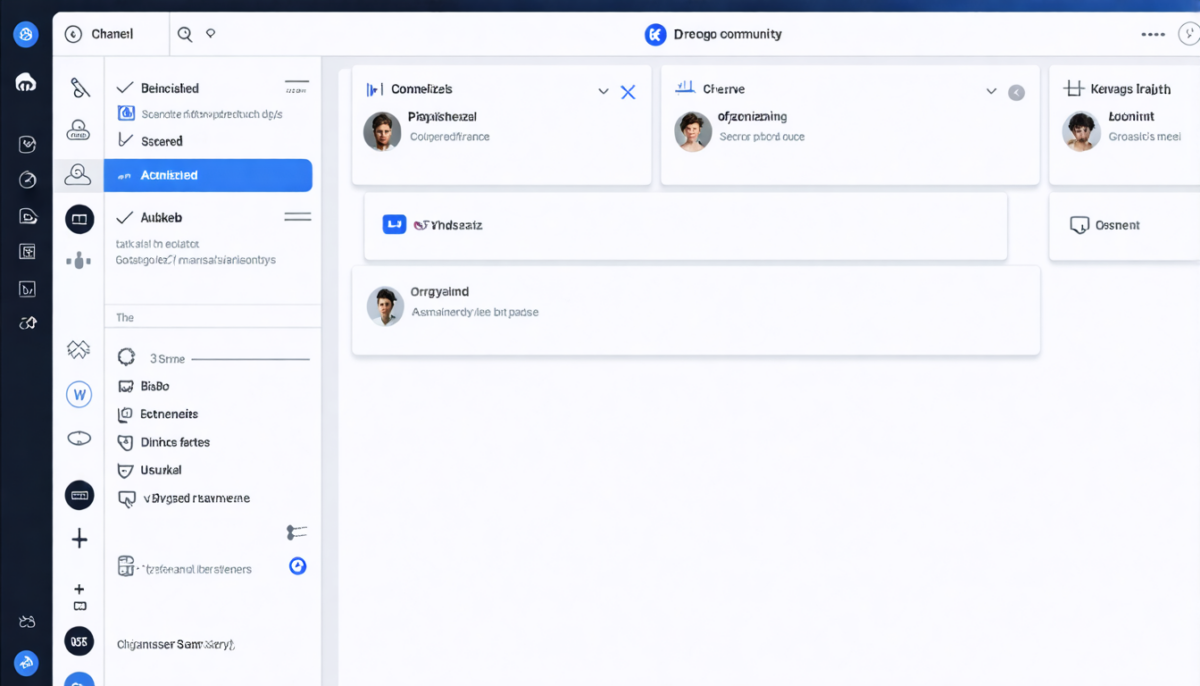Toggle the Beincislied checkmark
The image size is (1200, 686).
[125, 88]
